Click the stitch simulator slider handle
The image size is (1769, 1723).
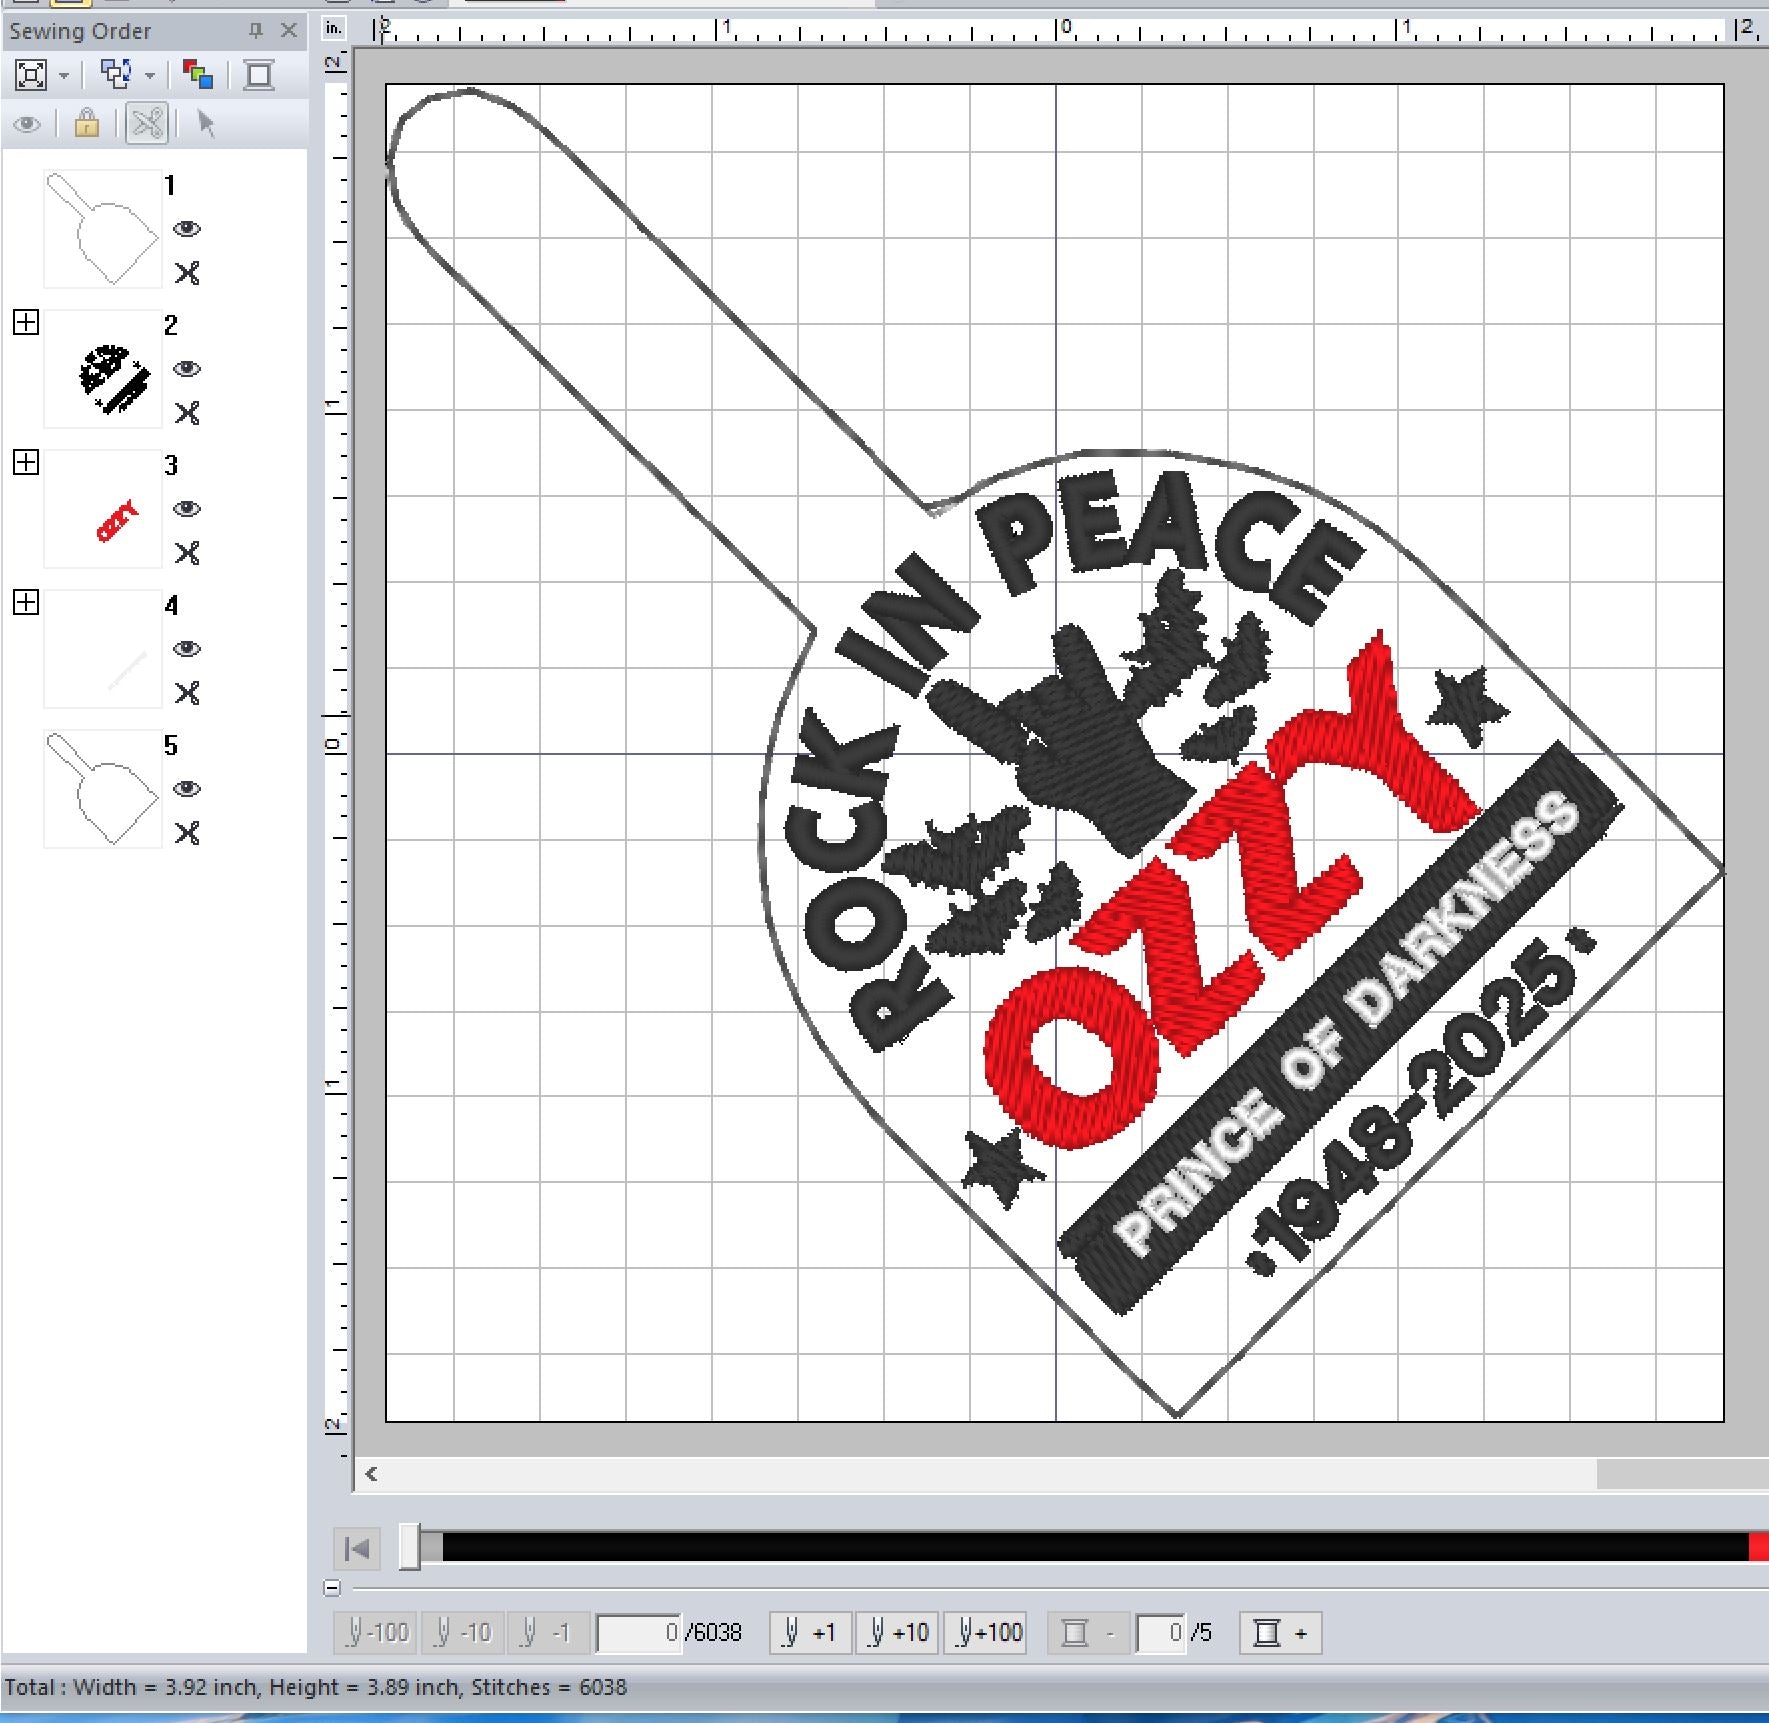coord(410,1547)
